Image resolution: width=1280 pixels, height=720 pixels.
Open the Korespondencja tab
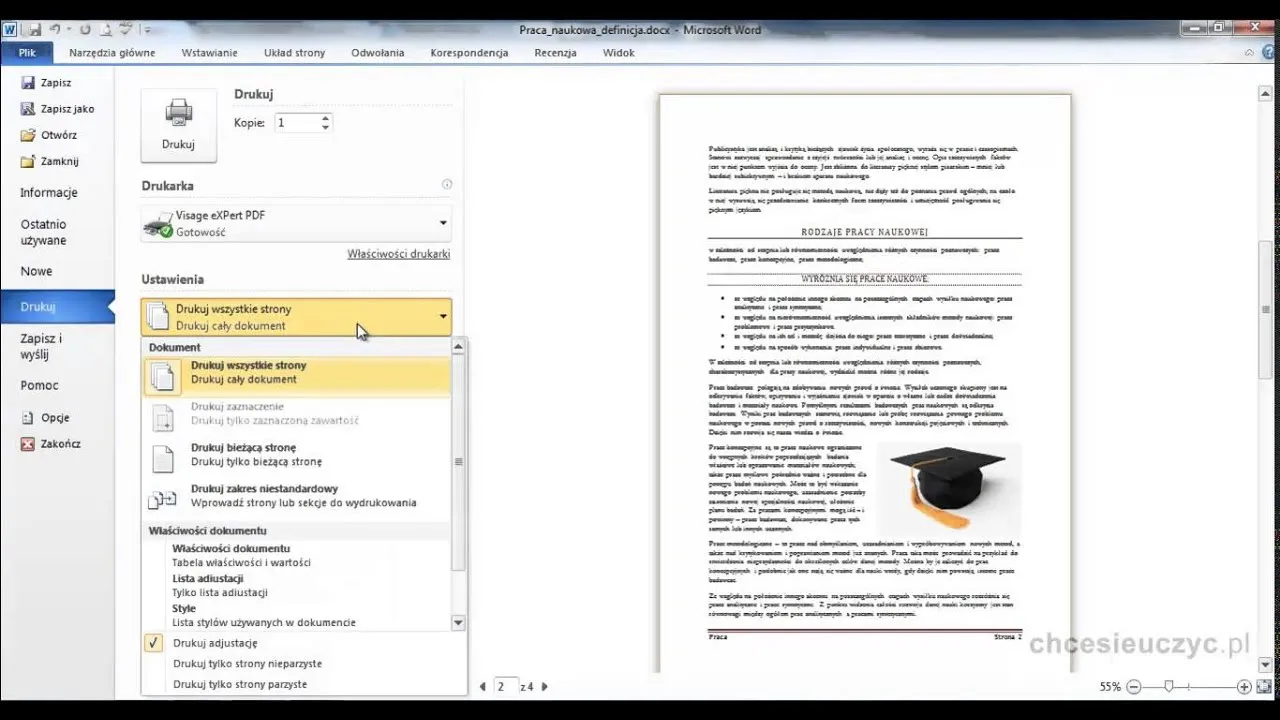[469, 53]
